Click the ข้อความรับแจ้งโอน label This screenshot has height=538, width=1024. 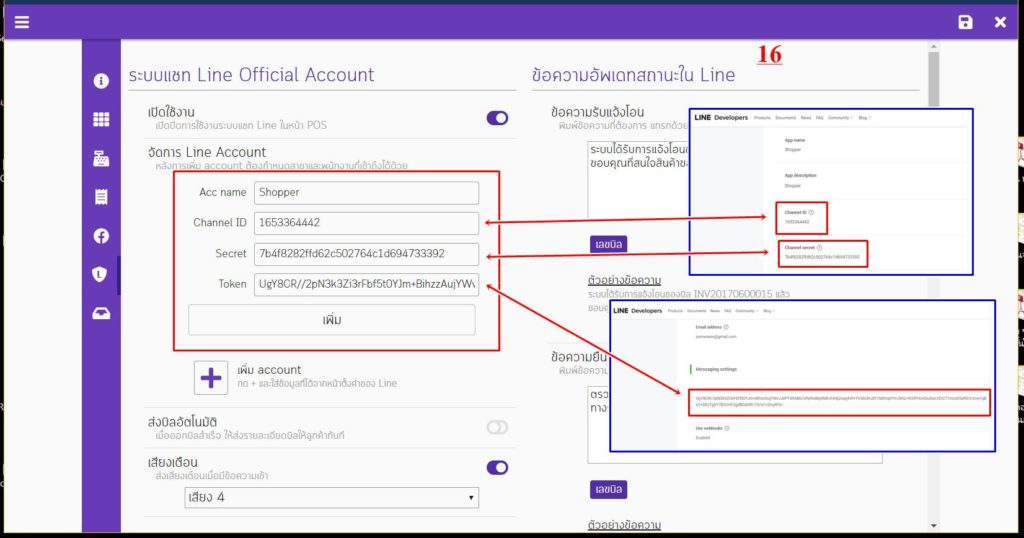(x=598, y=112)
